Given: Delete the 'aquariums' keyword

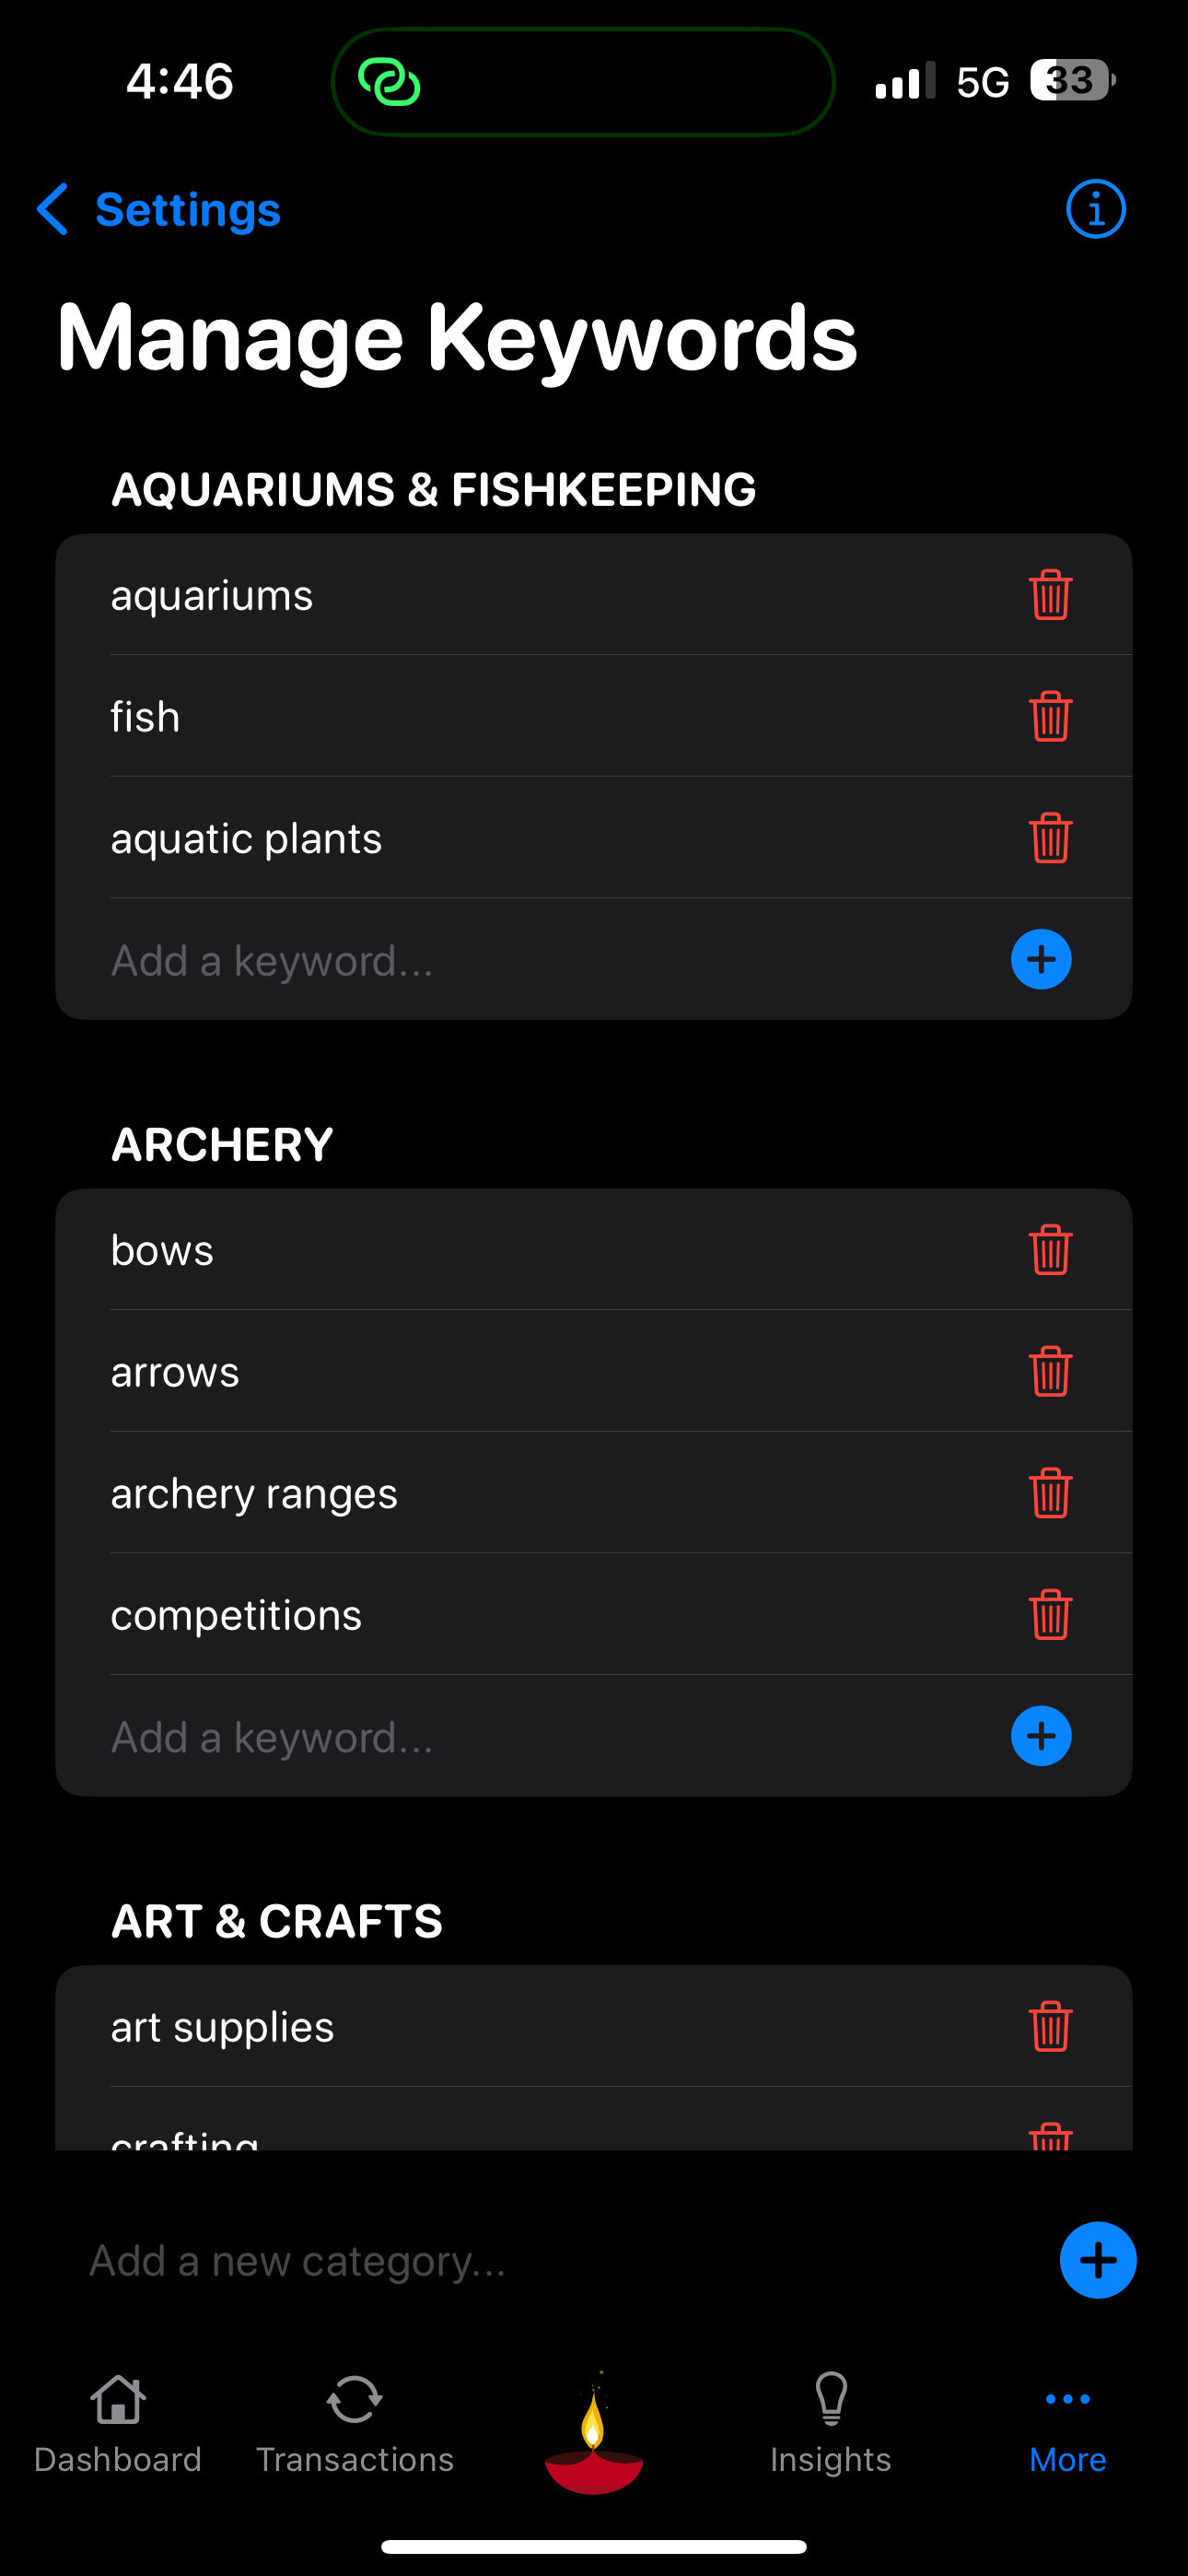Looking at the screenshot, I should tap(1050, 595).
